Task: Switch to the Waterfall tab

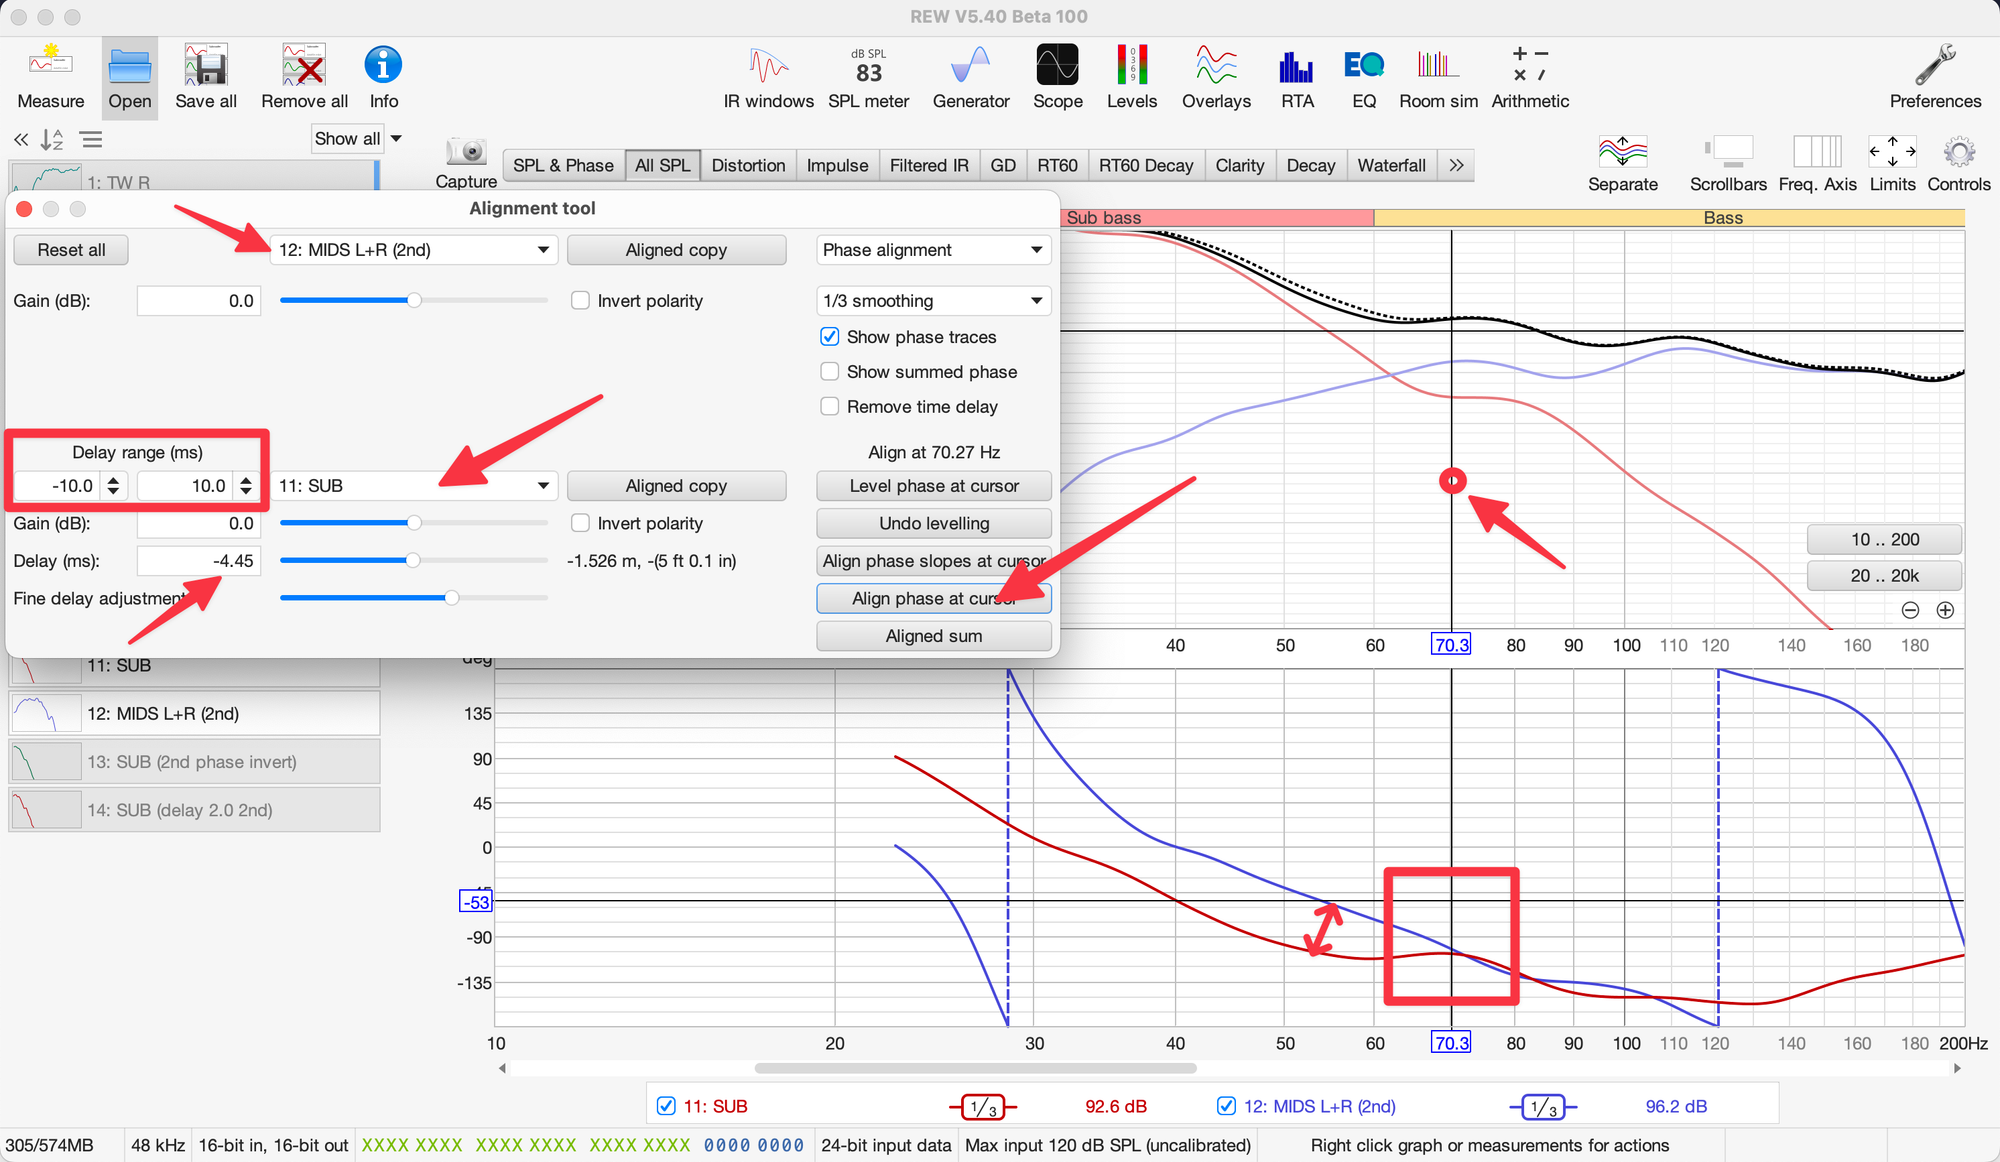Action: [x=1391, y=166]
